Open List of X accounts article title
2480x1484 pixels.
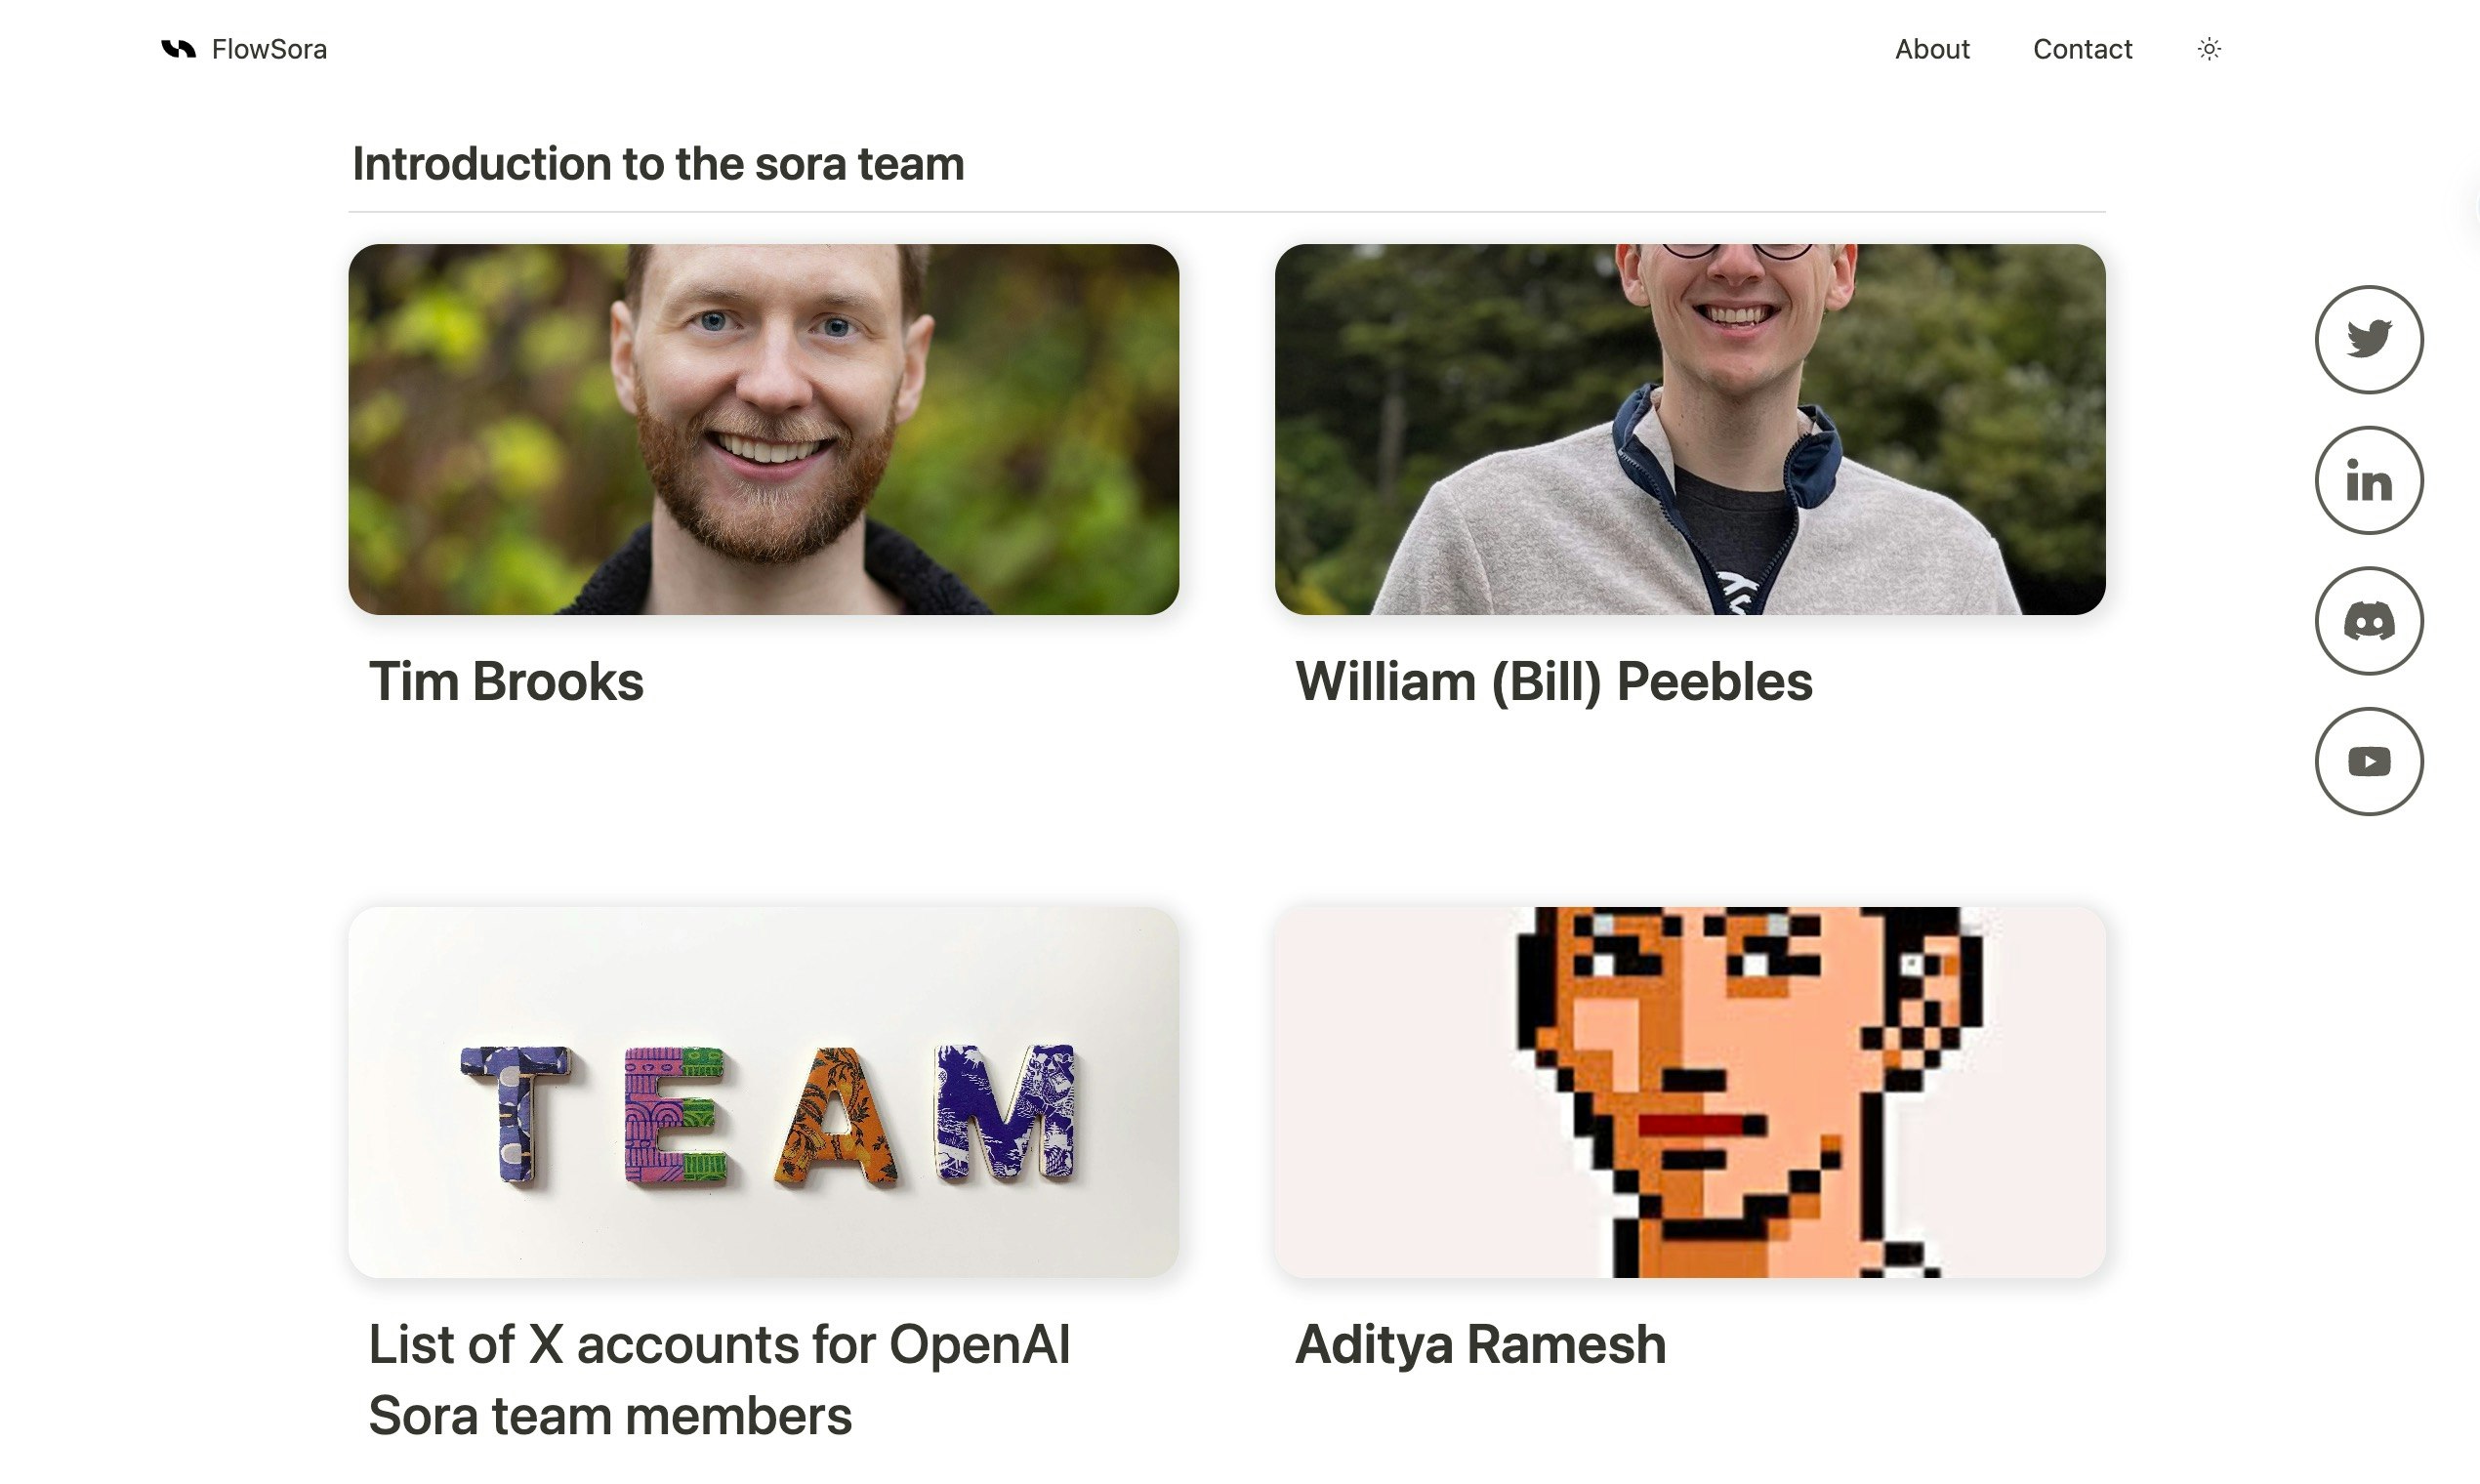pos(719,1380)
